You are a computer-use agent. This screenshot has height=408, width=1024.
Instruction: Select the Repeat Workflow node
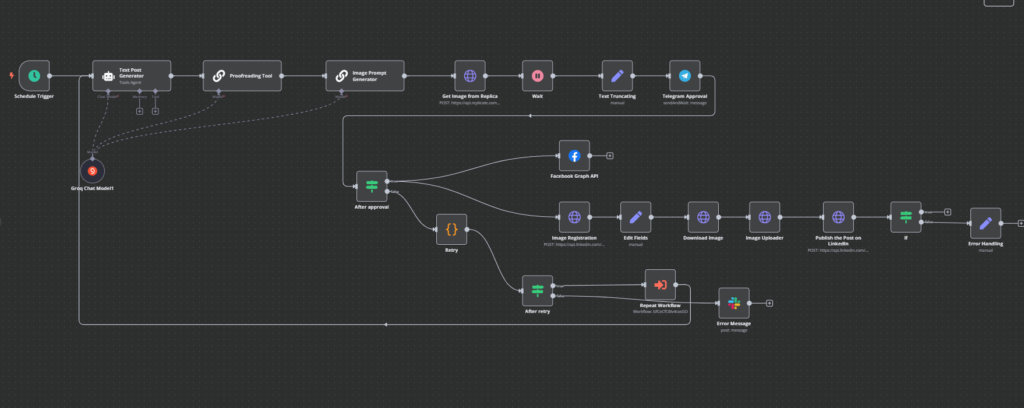pos(660,285)
